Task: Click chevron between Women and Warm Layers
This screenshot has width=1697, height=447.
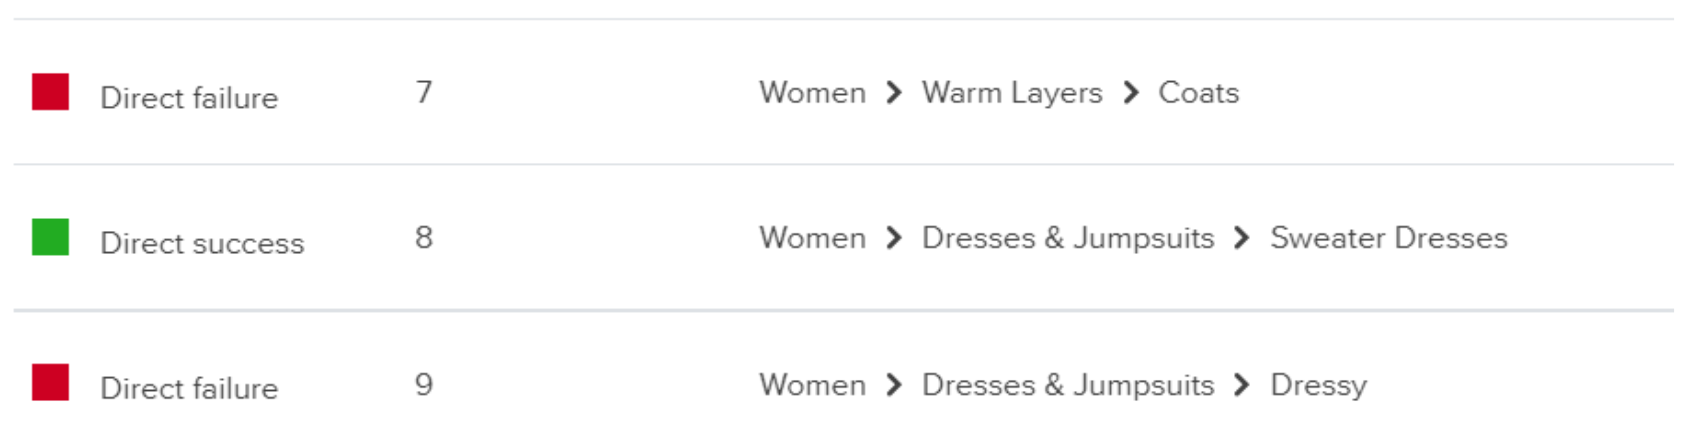Action: [x=894, y=93]
